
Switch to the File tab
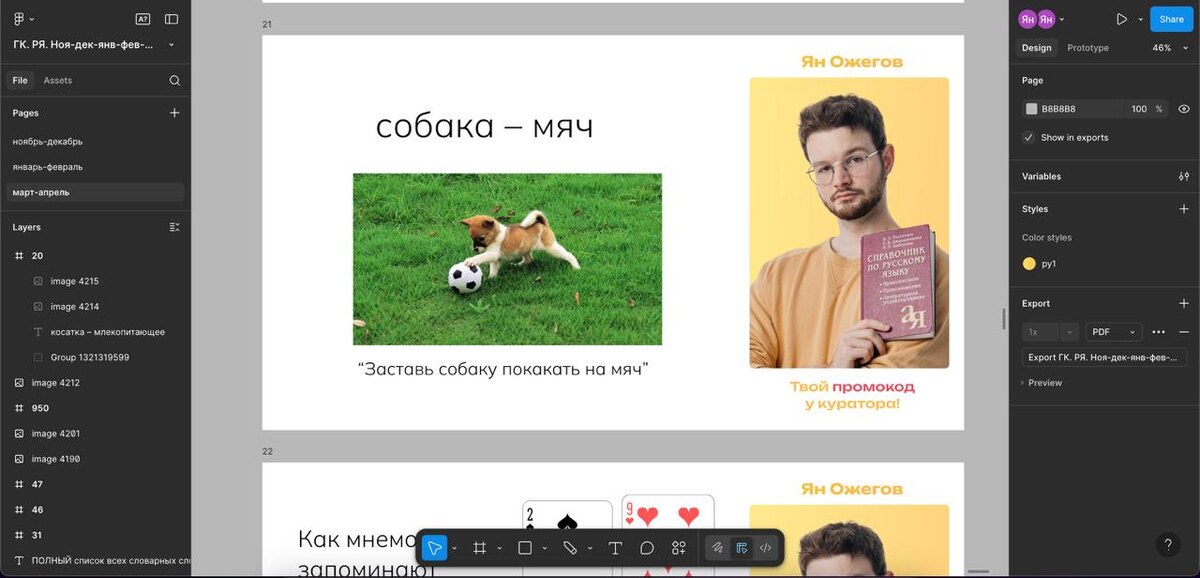point(20,80)
